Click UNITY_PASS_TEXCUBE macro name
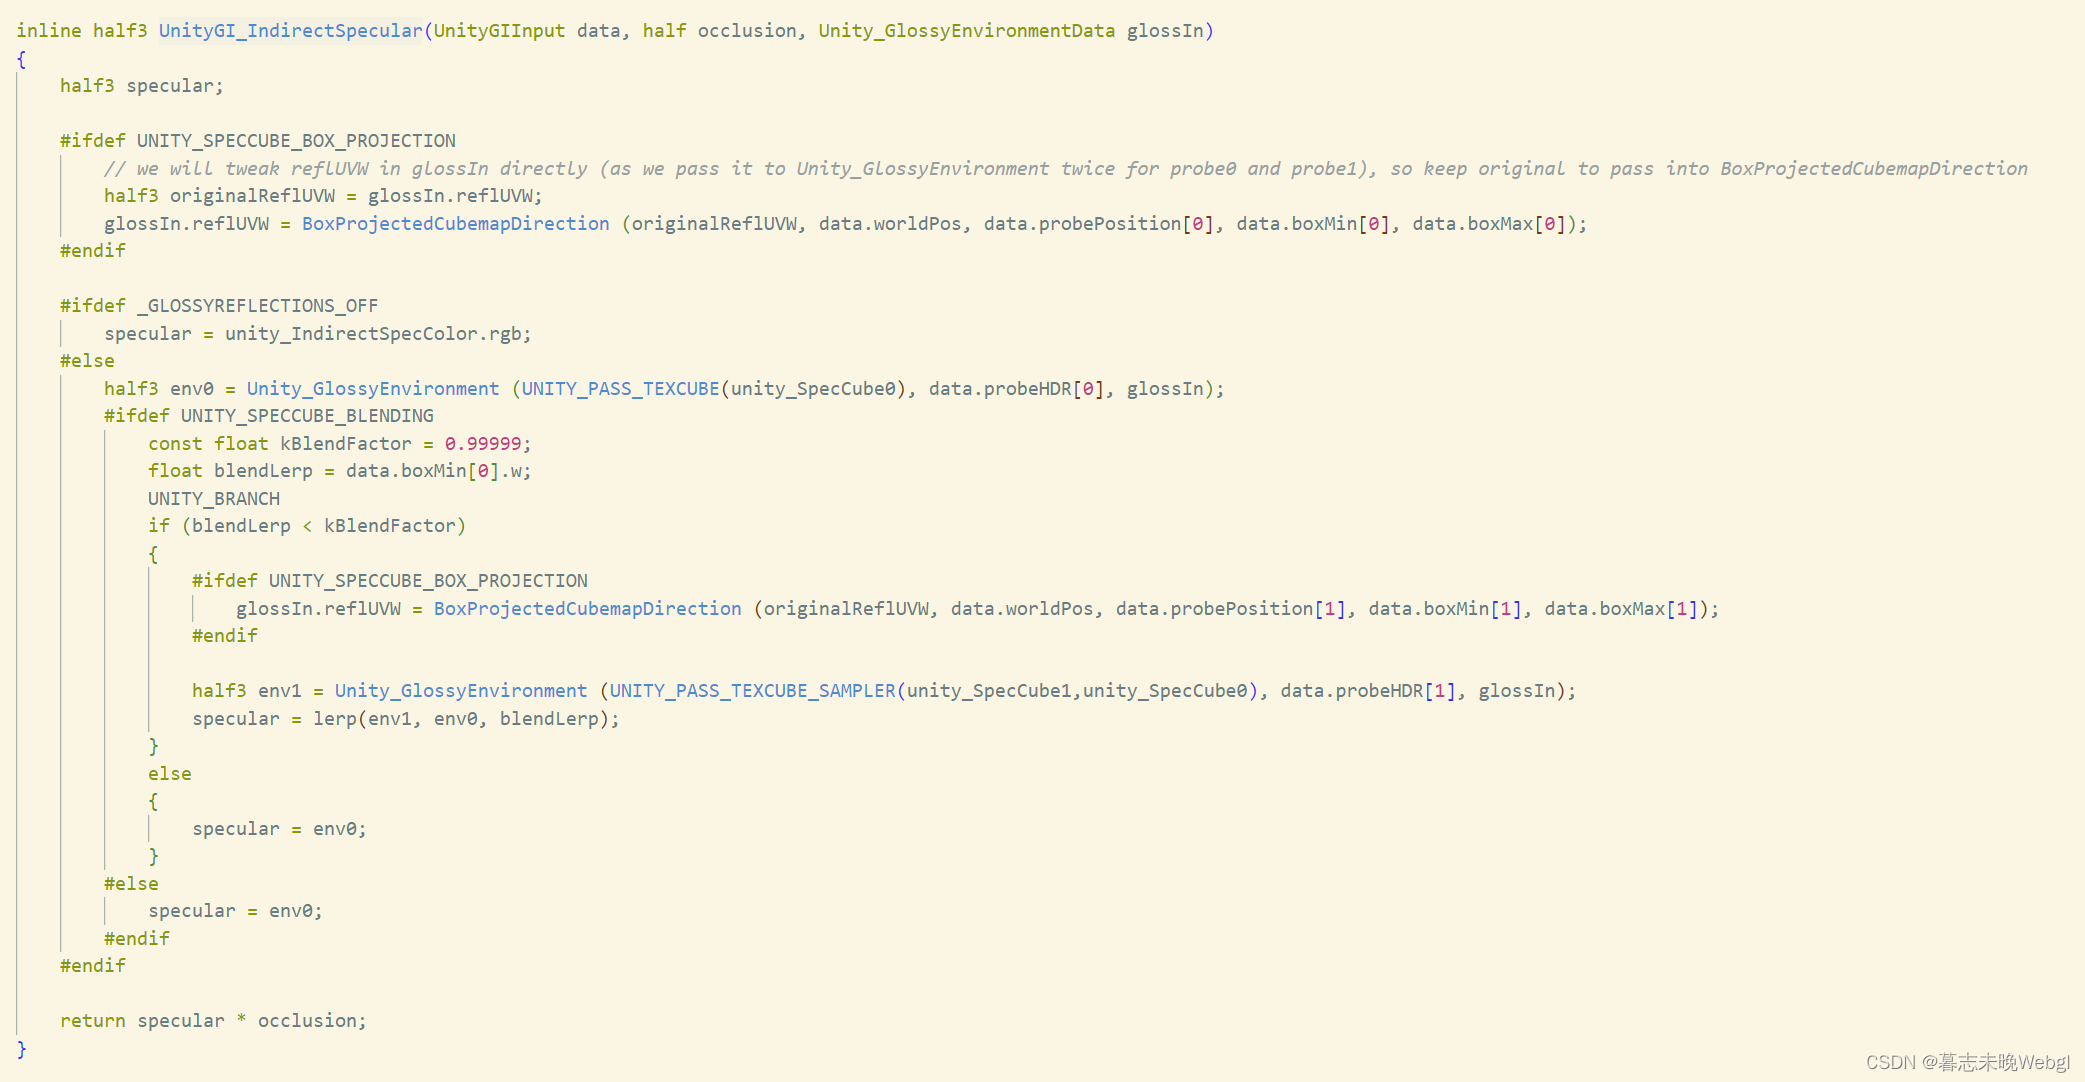Viewport: 2085px width, 1082px height. click(x=620, y=388)
